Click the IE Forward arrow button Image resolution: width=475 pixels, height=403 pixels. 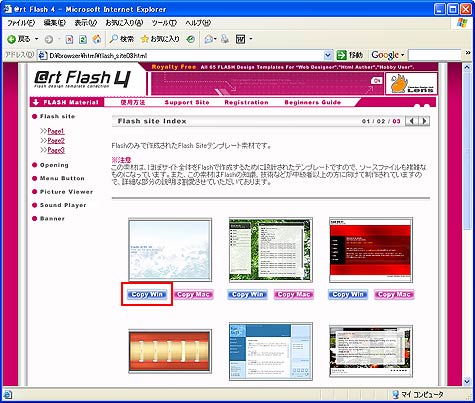point(49,40)
